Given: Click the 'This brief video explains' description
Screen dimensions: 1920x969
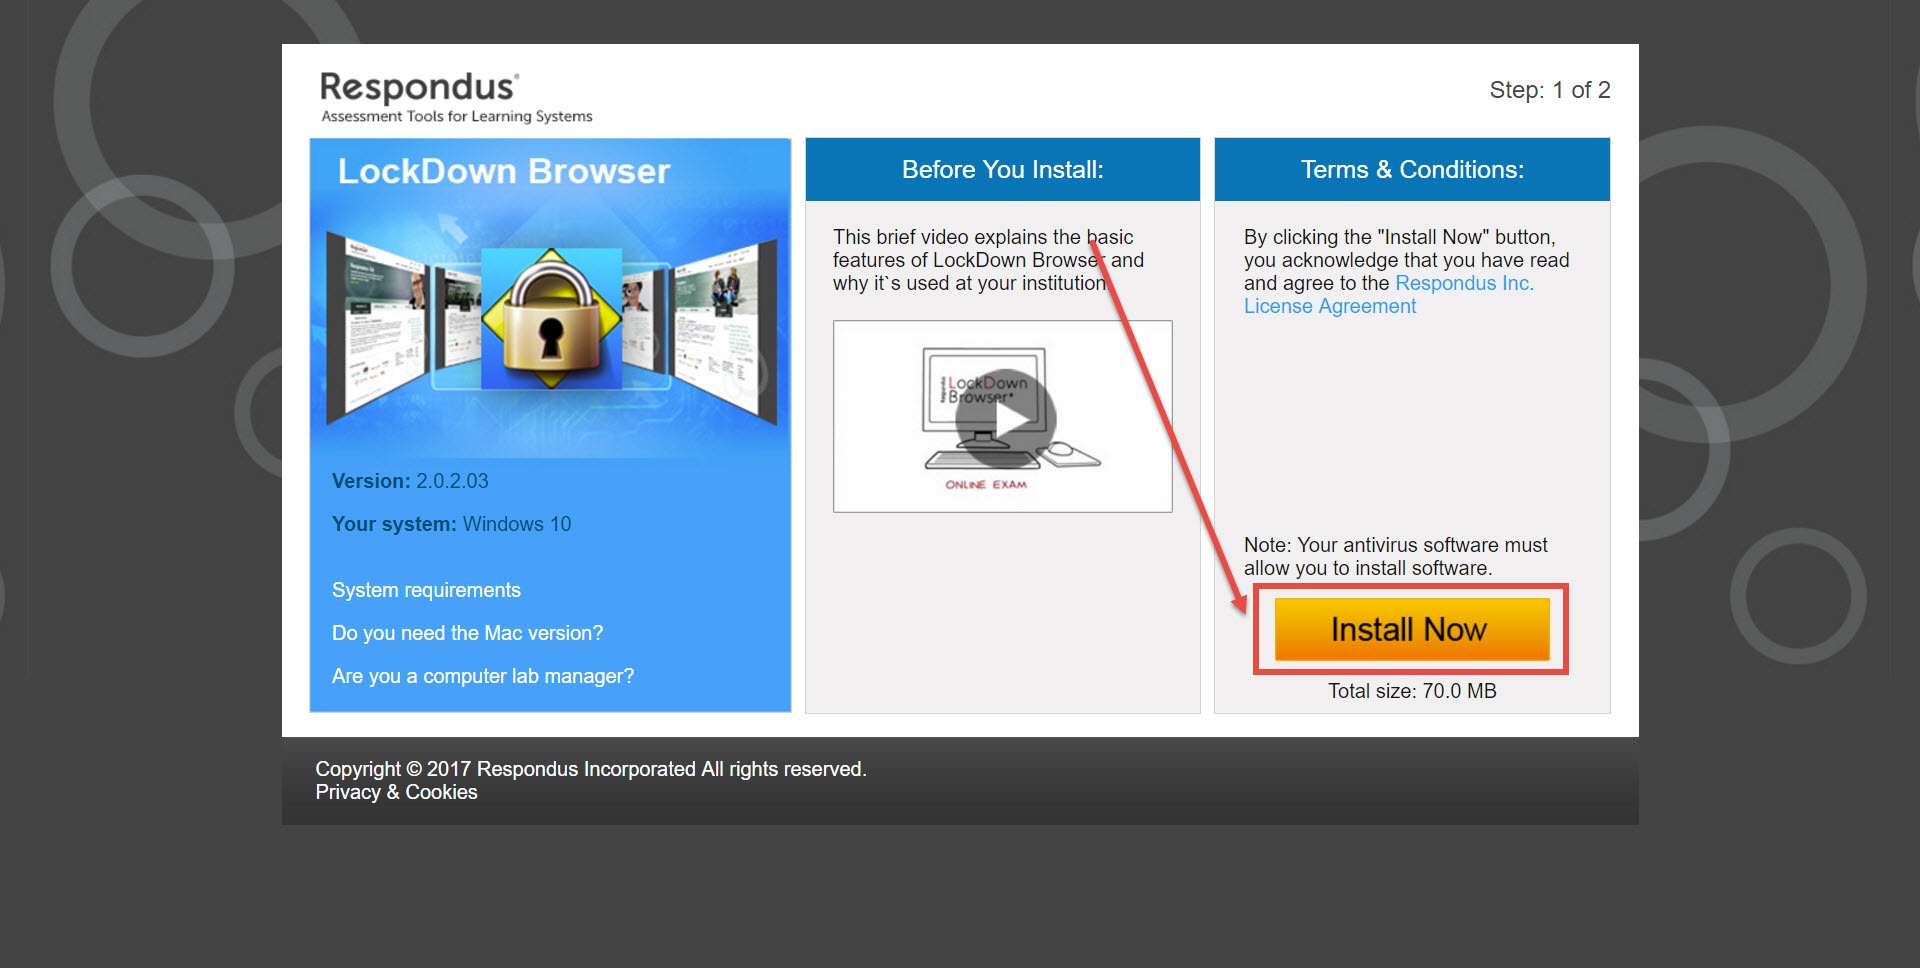Looking at the screenshot, I should (988, 260).
